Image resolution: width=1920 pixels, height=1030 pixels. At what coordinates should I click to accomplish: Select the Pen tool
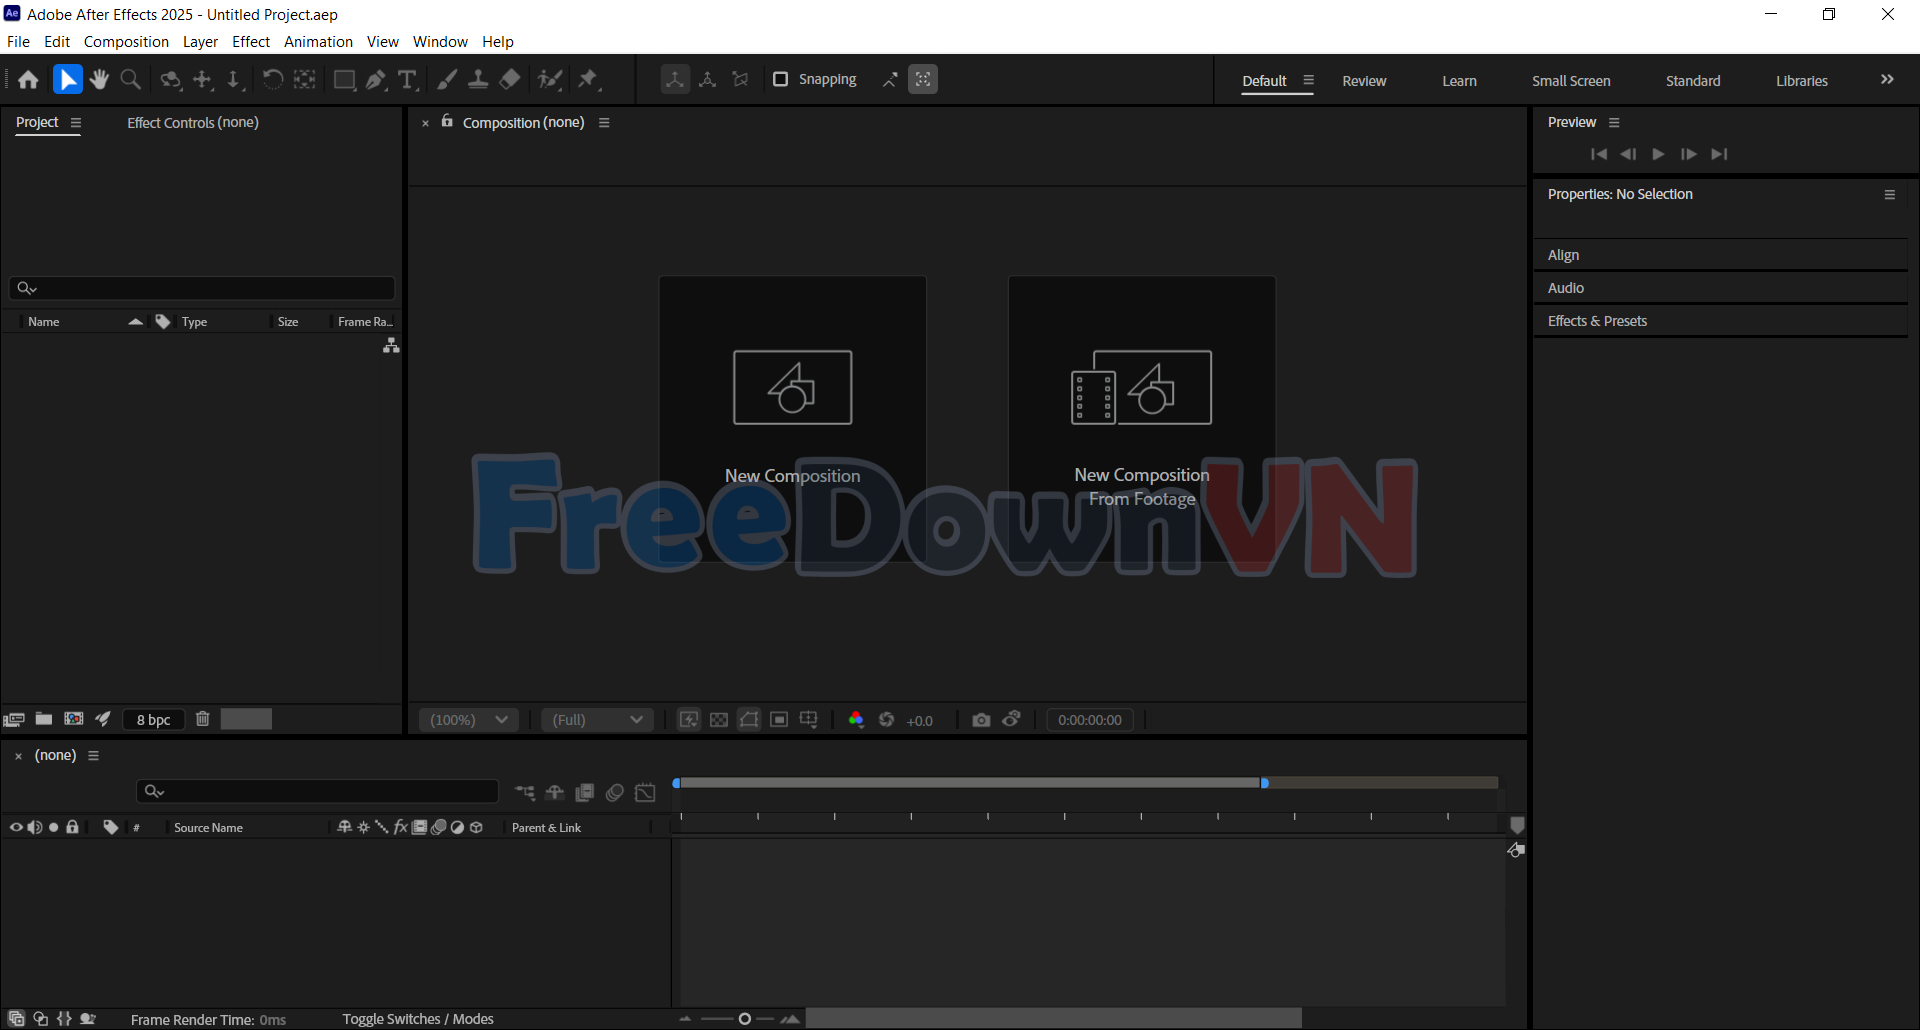point(376,80)
